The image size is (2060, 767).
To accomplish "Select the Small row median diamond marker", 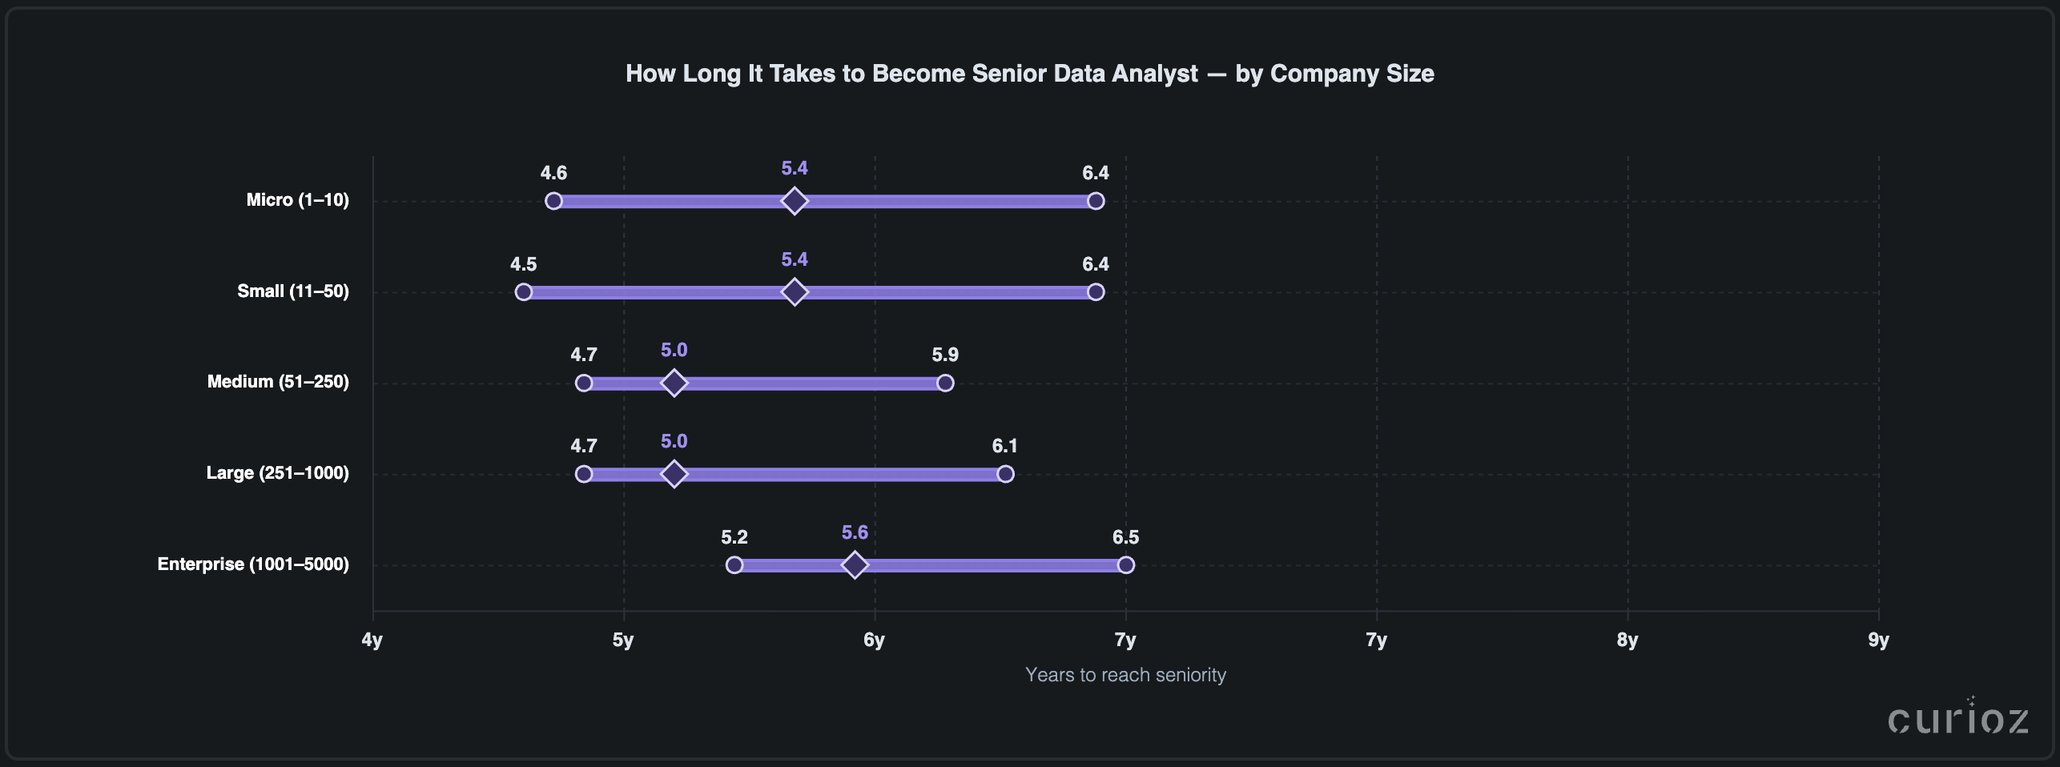I will coord(794,292).
